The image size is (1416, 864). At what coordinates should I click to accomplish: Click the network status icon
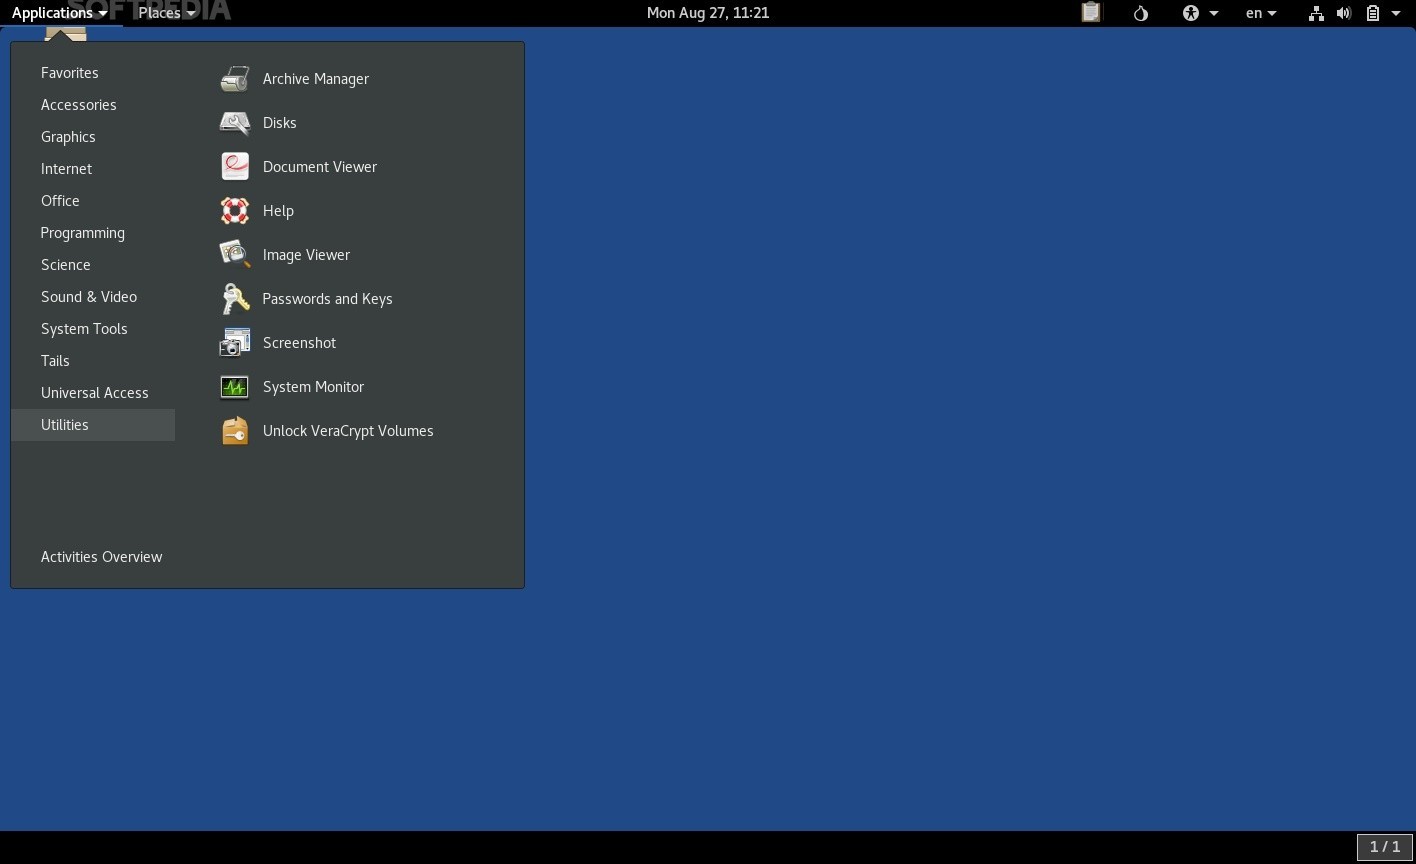(1315, 13)
